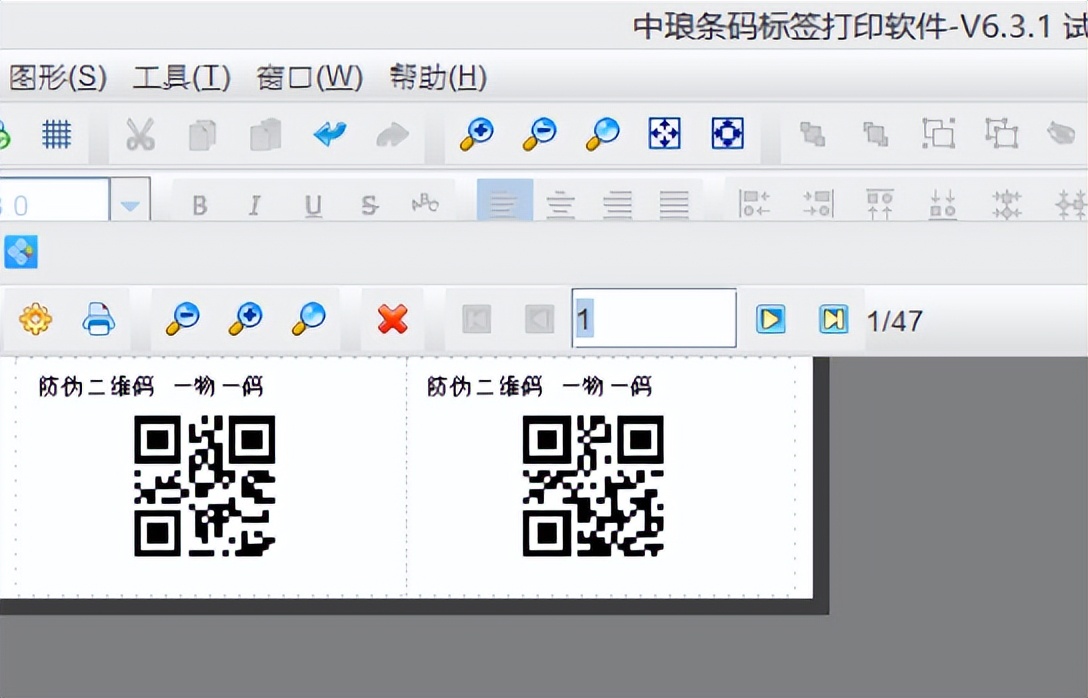
Task: Toggle strikethrough formatting S
Action: click(370, 205)
